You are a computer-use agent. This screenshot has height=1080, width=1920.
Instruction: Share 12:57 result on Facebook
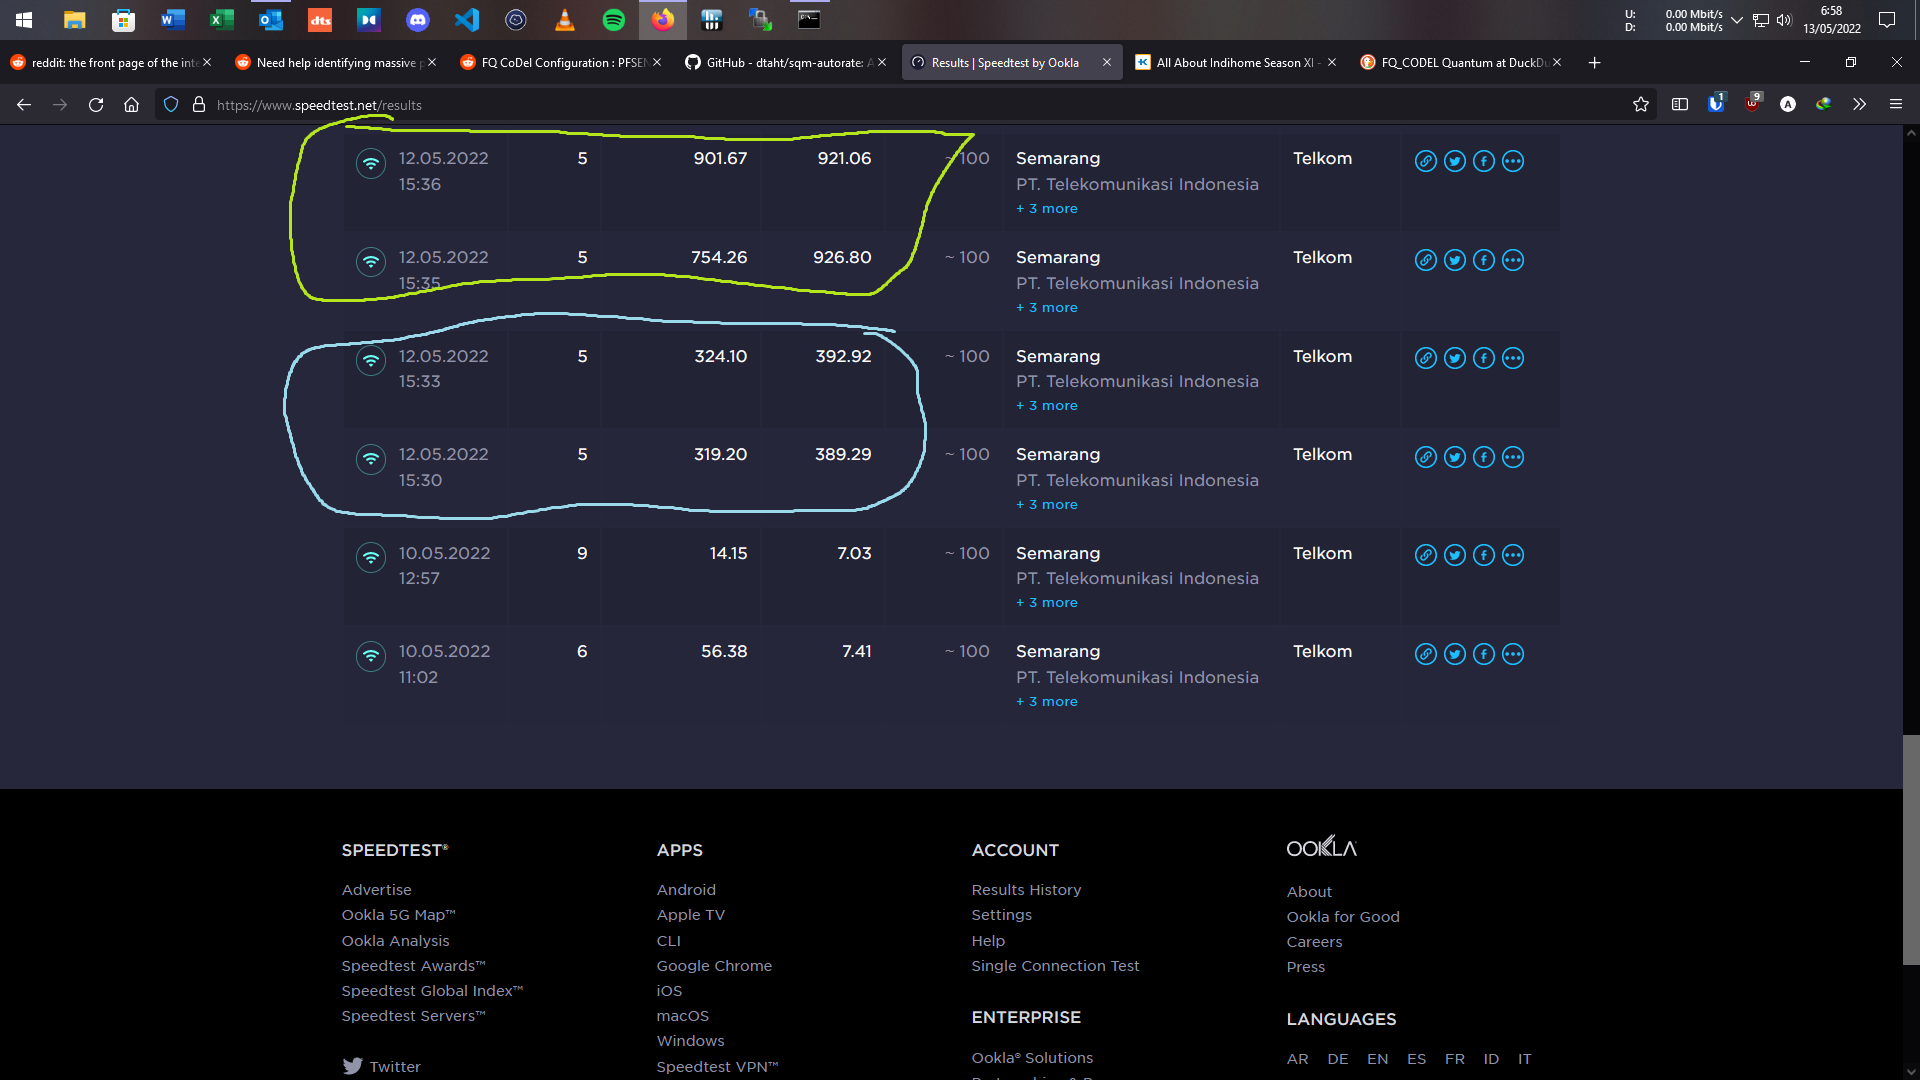(1484, 555)
